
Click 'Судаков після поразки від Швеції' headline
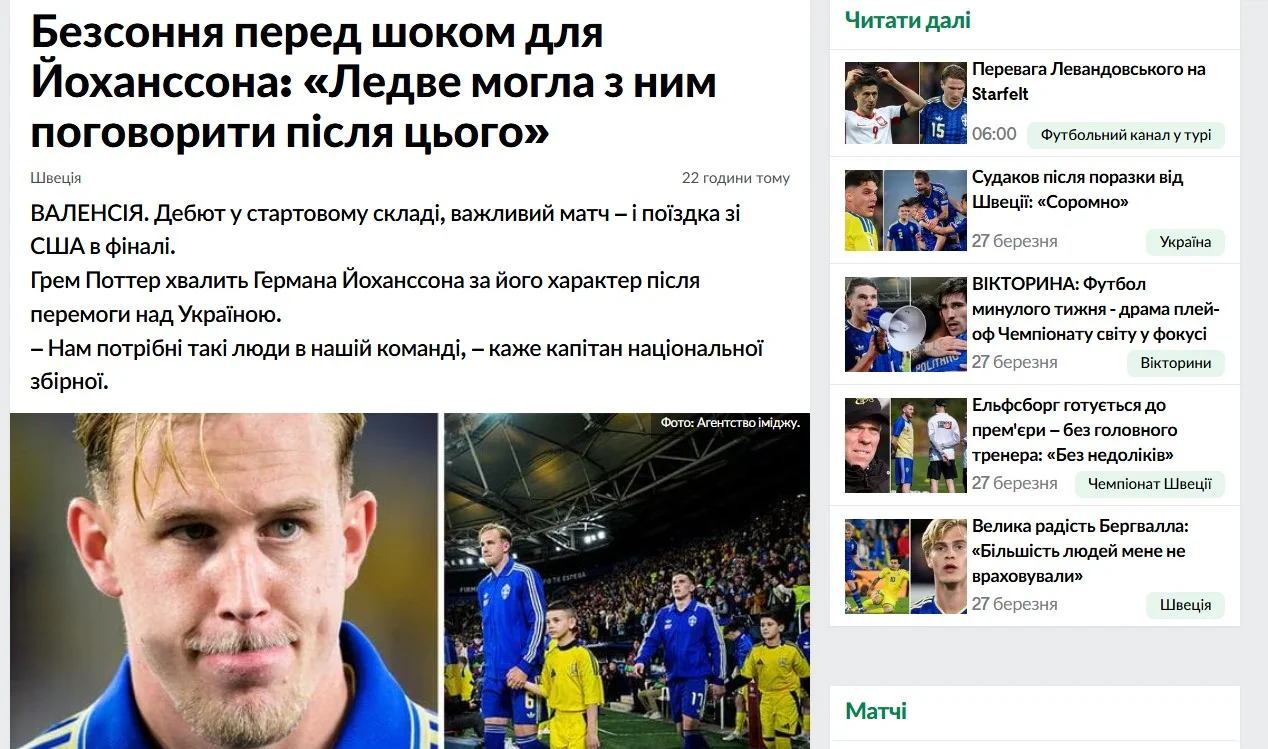pos(1077,189)
